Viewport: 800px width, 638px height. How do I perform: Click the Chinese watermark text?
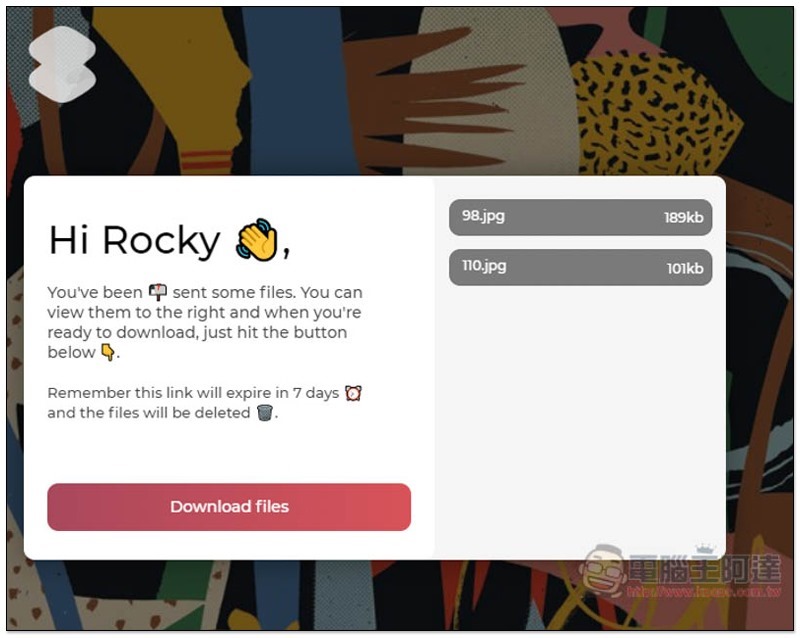(x=705, y=570)
